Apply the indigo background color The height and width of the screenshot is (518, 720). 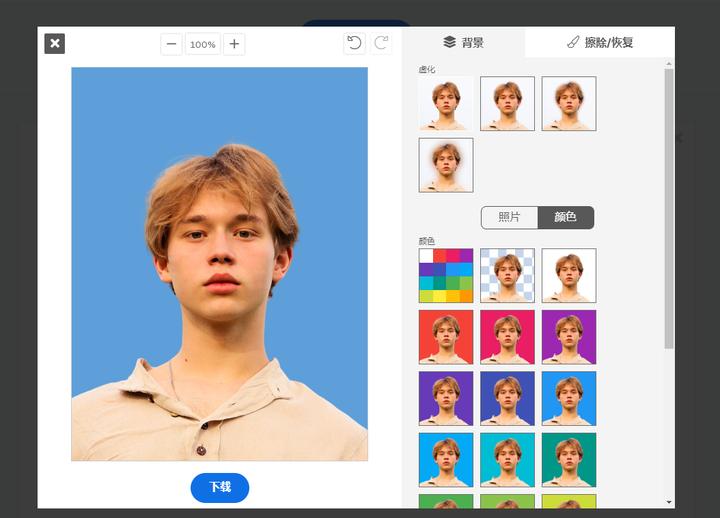pyautogui.click(x=507, y=399)
